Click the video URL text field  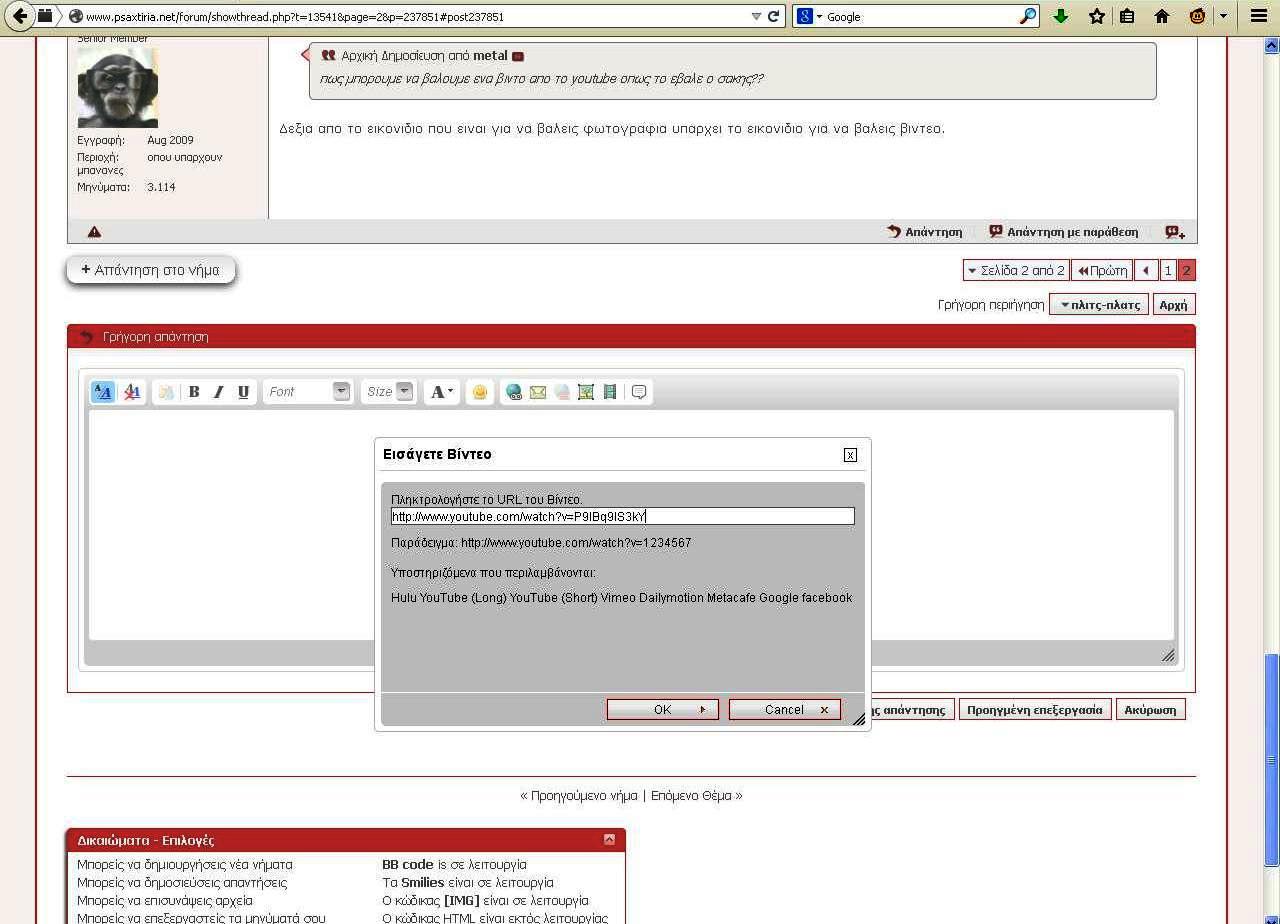click(622, 517)
